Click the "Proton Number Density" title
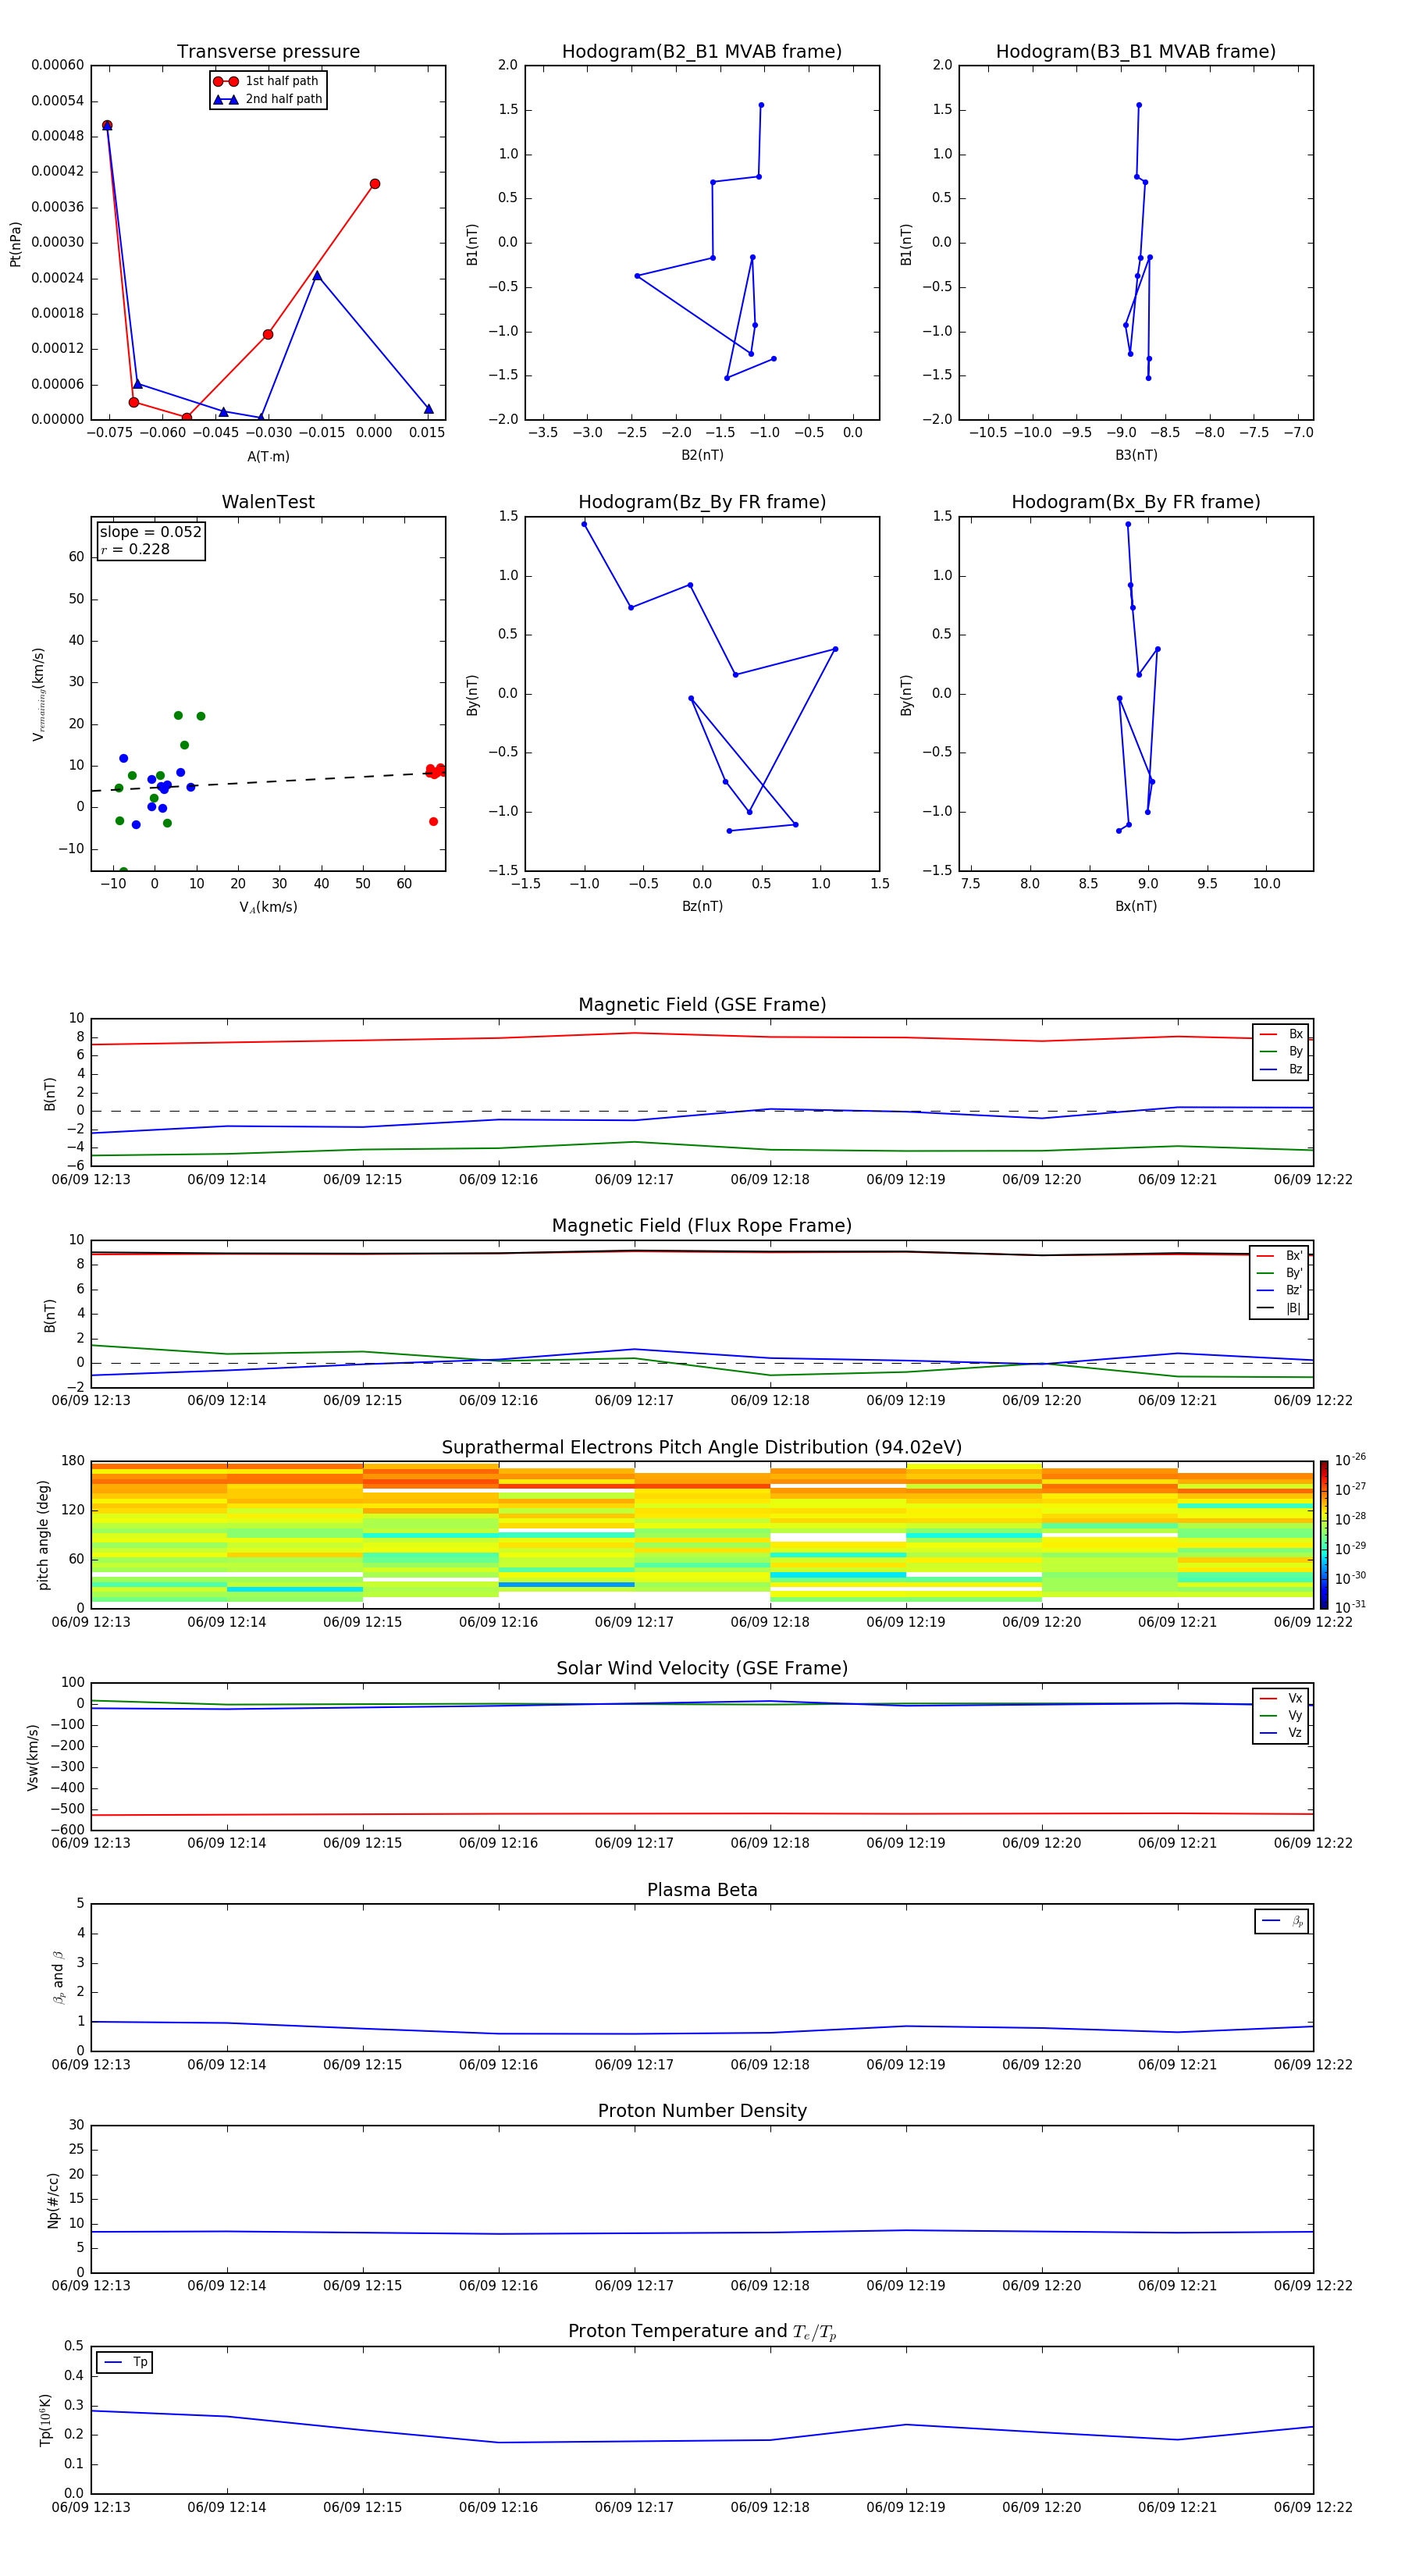 pyautogui.click(x=702, y=2111)
